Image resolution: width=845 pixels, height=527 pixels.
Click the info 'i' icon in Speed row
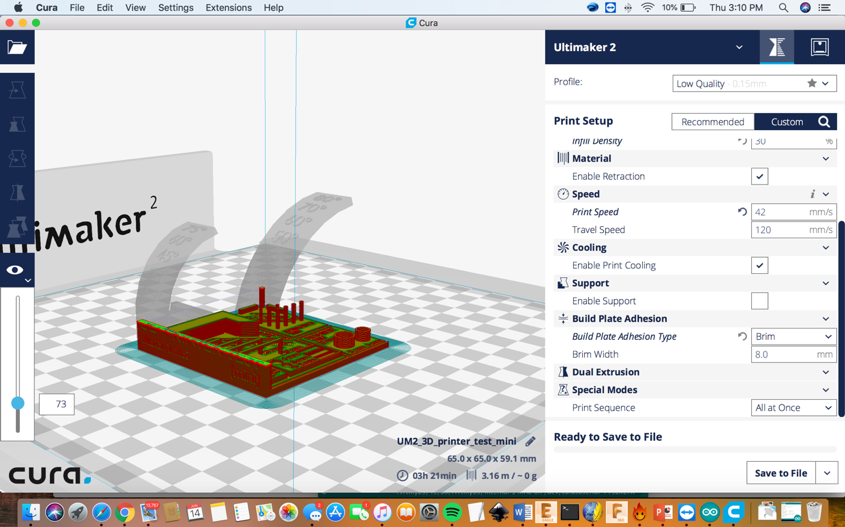[x=813, y=194]
